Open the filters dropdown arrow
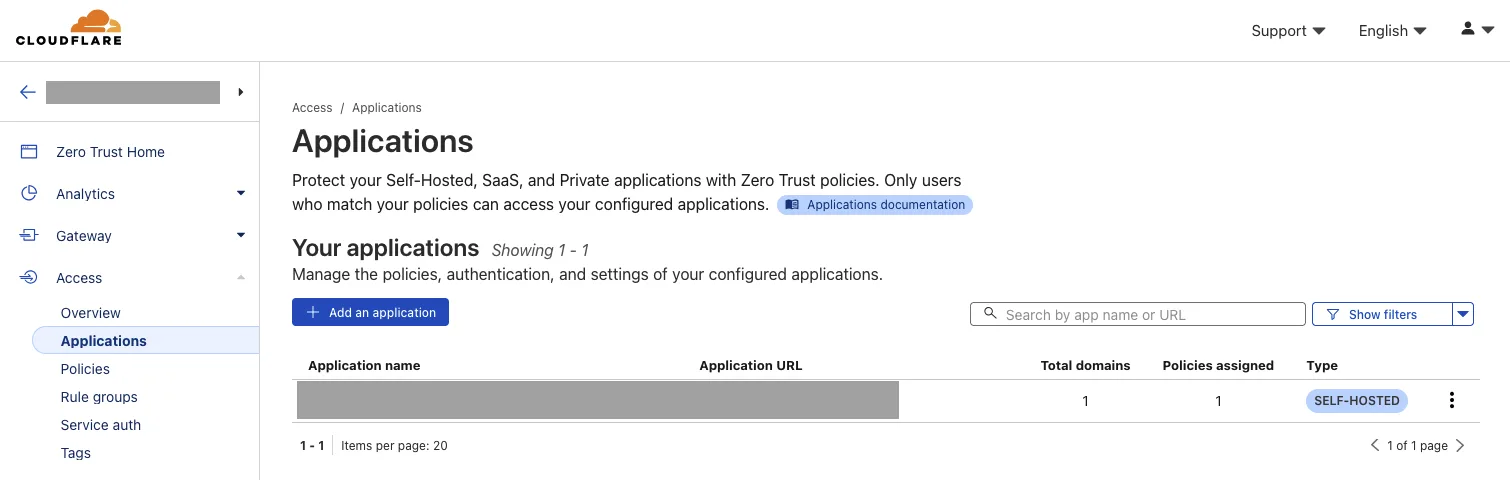The image size is (1510, 480). point(1464,314)
